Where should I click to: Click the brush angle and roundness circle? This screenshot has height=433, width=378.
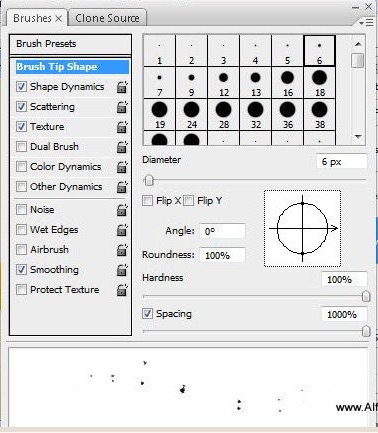[x=302, y=229]
